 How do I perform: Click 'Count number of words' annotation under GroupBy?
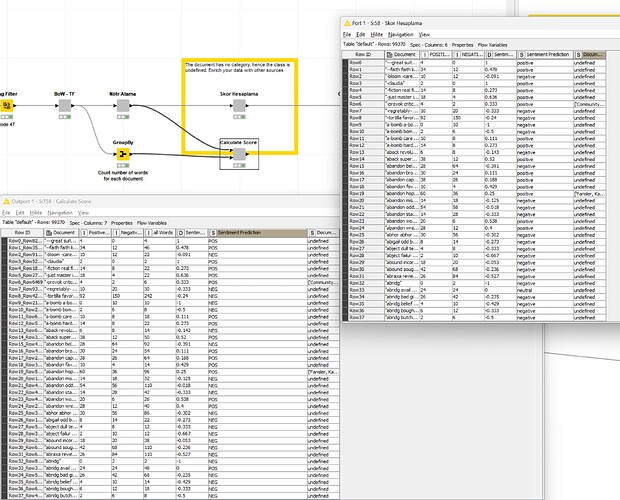pos(123,176)
